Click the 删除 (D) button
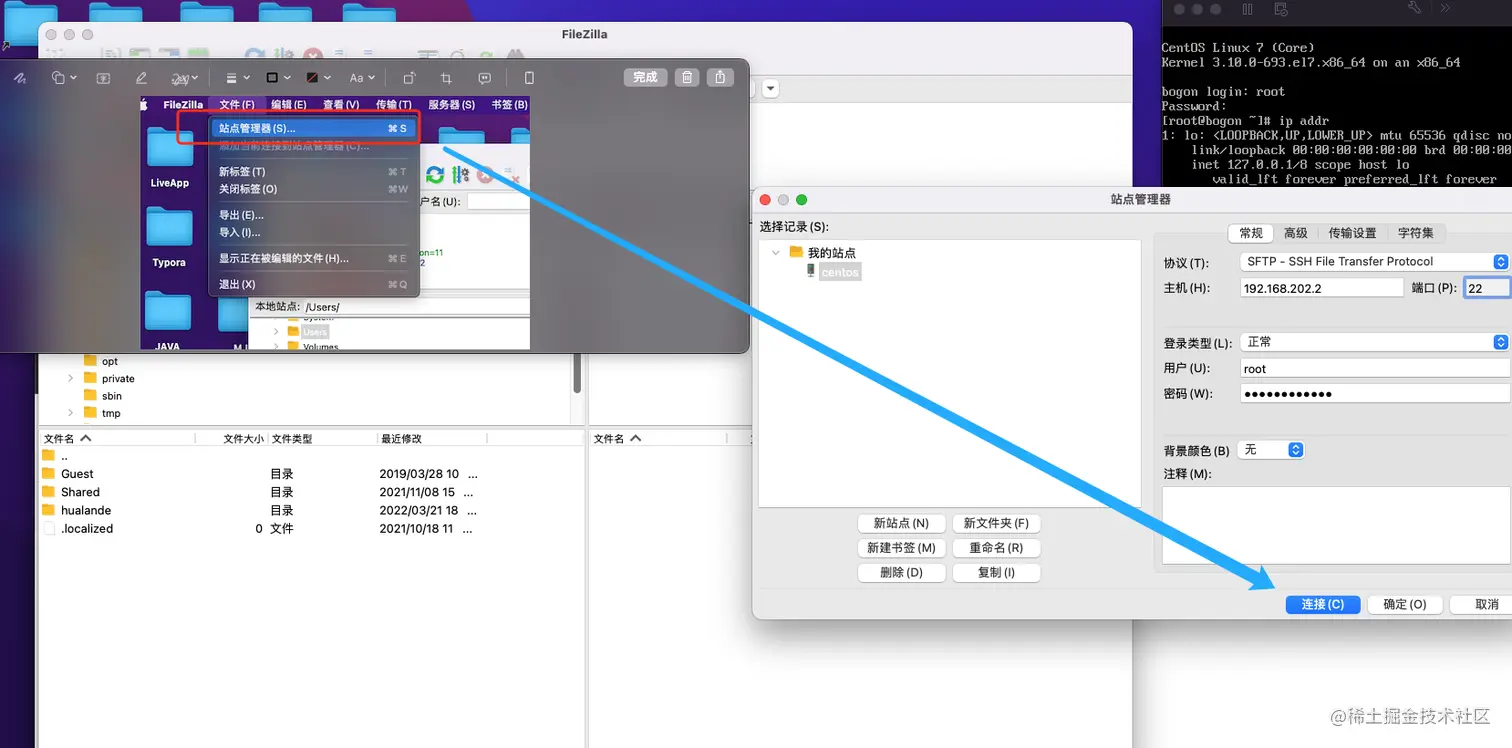This screenshot has height=748, width=1512. [901, 573]
